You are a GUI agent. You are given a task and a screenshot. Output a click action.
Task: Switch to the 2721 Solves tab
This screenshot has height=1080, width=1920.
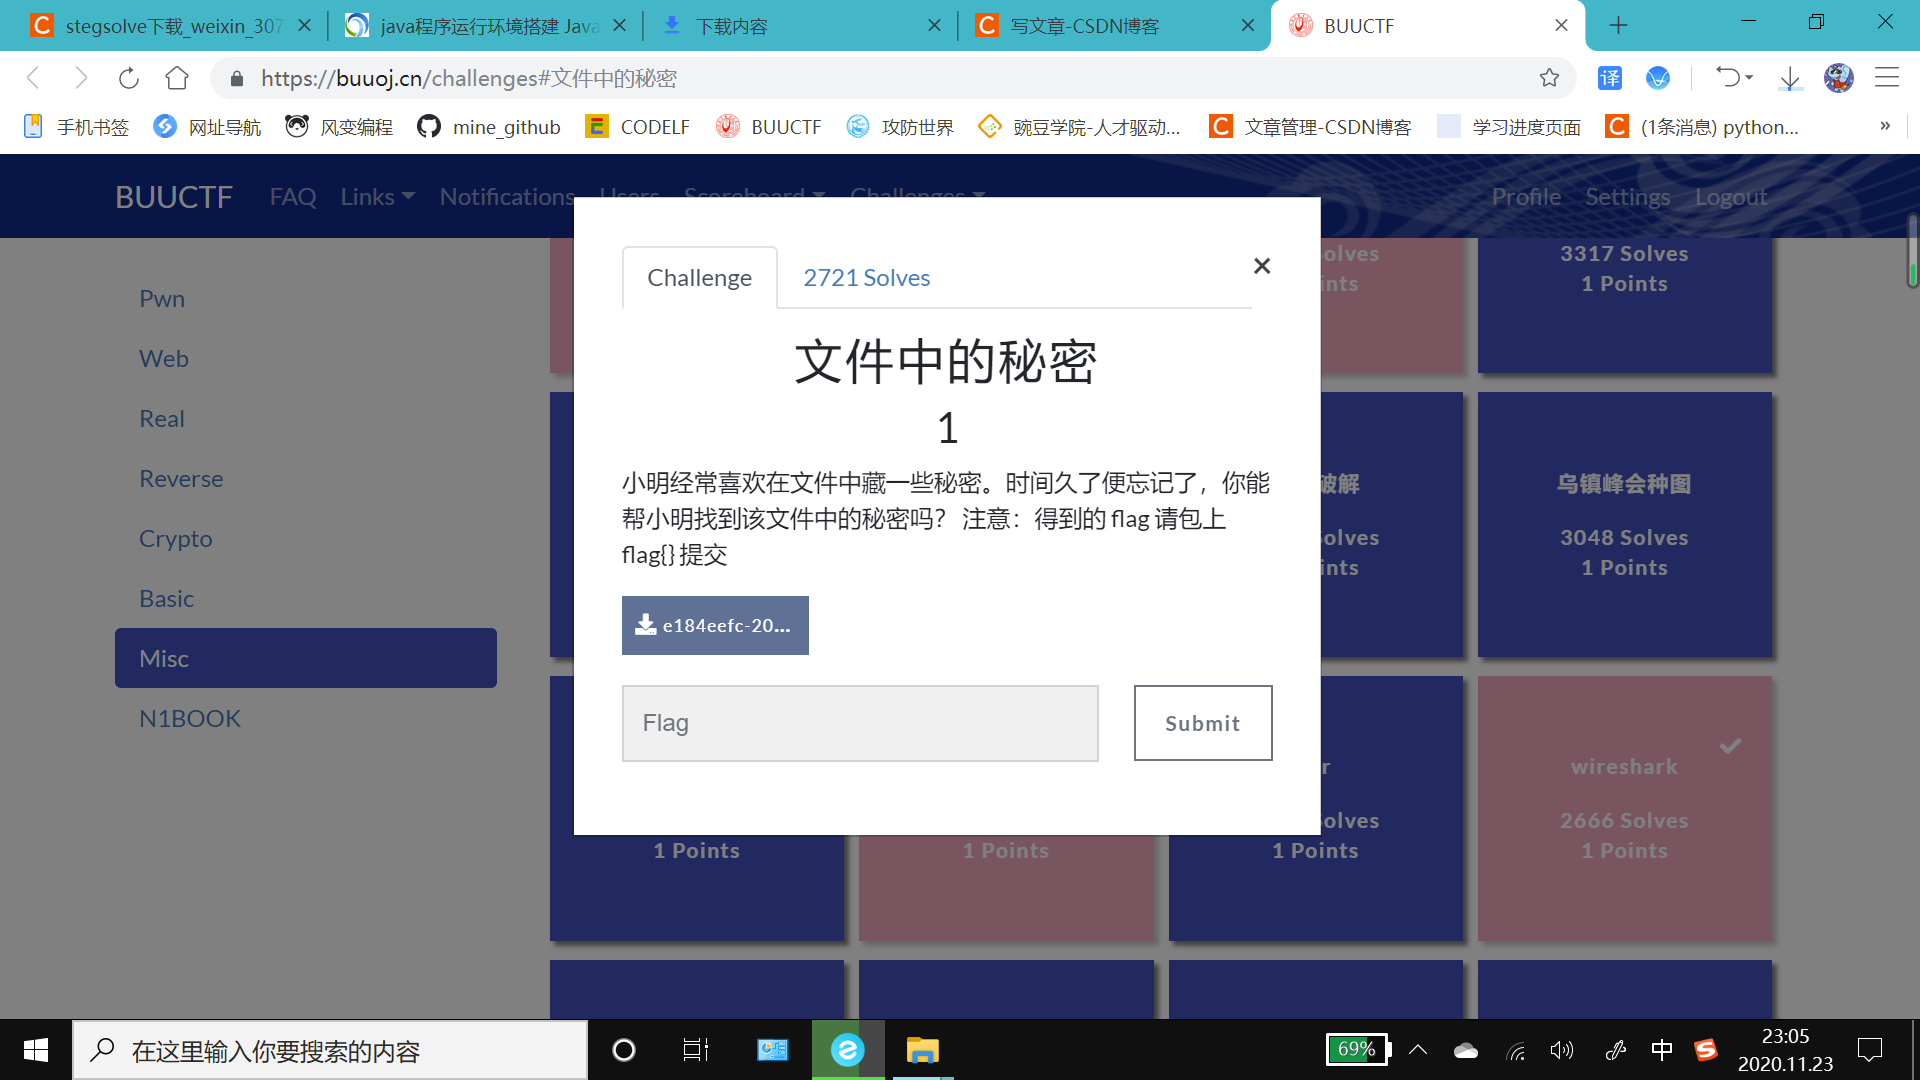pyautogui.click(x=866, y=278)
